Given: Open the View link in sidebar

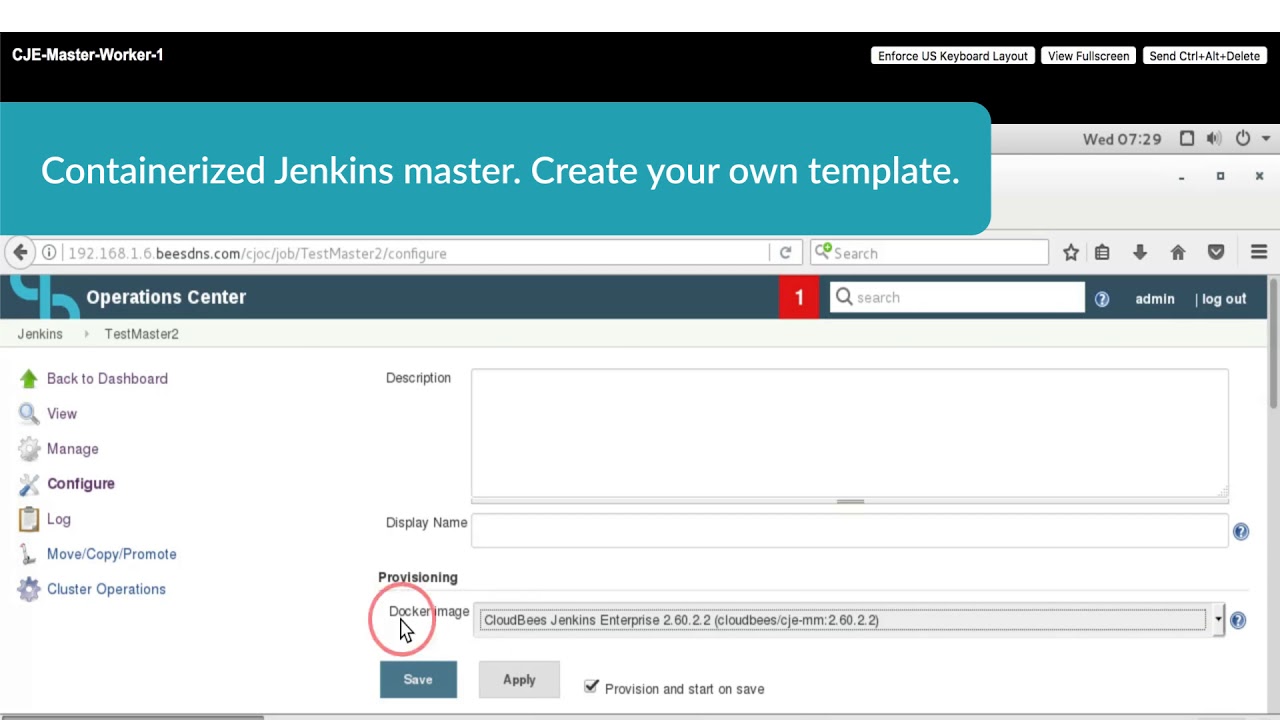Looking at the screenshot, I should pyautogui.click(x=62, y=413).
